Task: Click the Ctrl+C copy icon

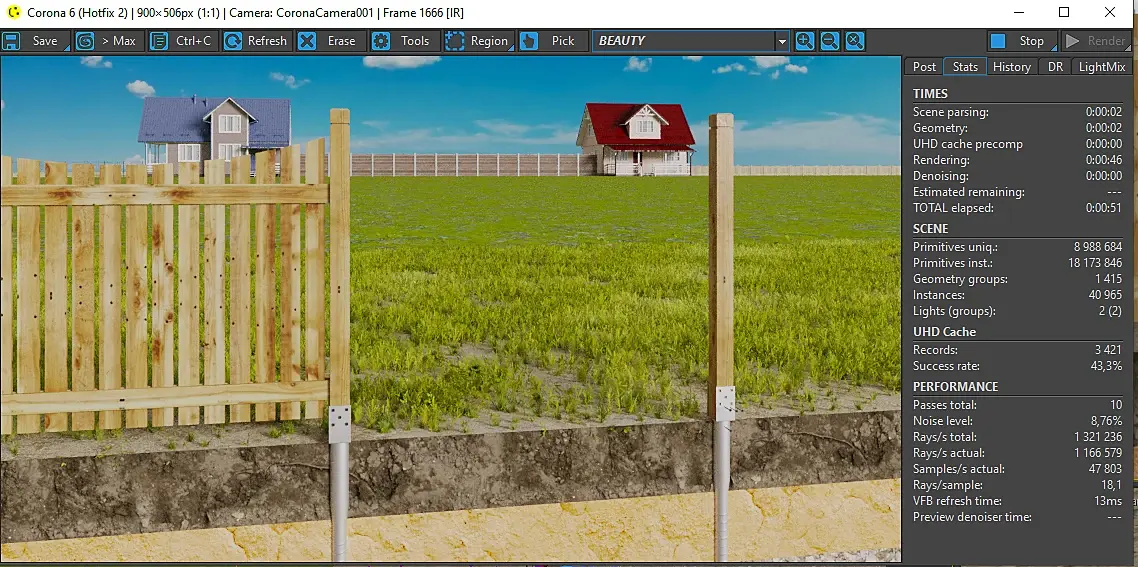Action: click(158, 41)
